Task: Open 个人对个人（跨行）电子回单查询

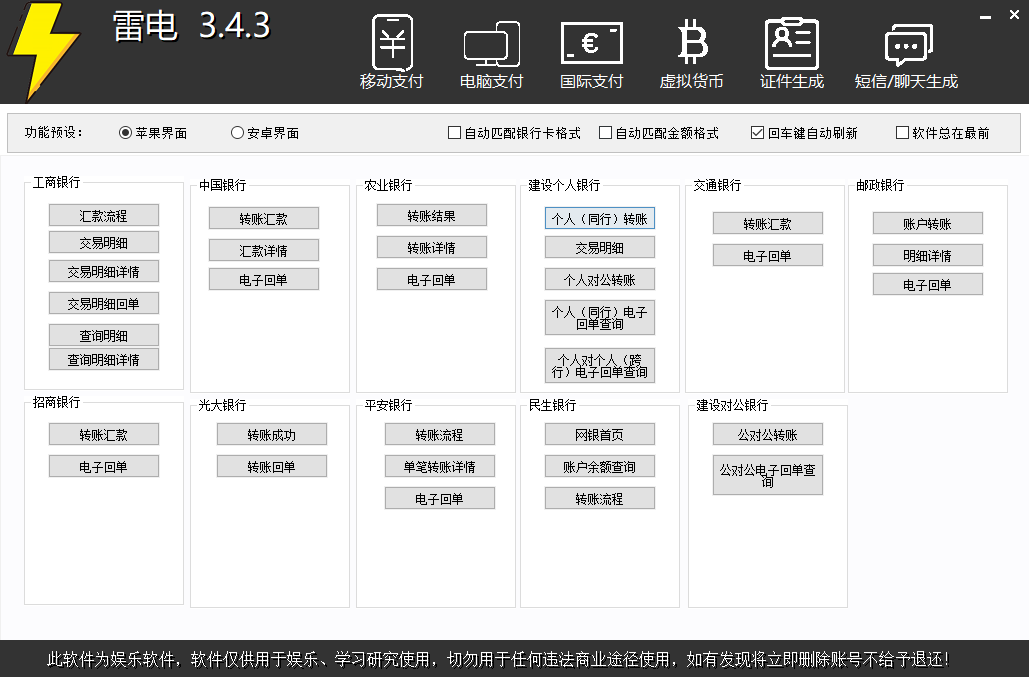Action: (x=600, y=365)
